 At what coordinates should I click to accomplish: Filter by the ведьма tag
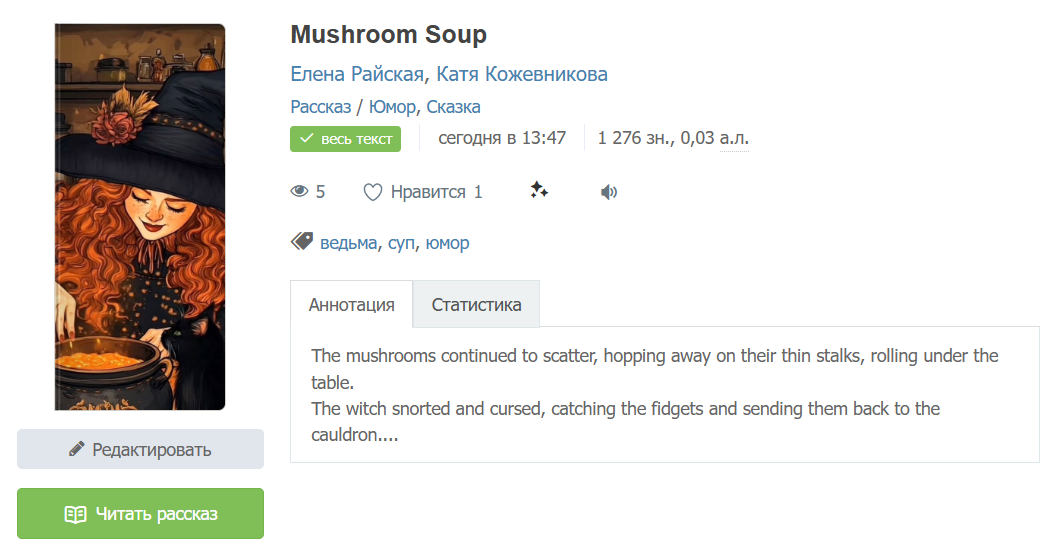pos(348,243)
